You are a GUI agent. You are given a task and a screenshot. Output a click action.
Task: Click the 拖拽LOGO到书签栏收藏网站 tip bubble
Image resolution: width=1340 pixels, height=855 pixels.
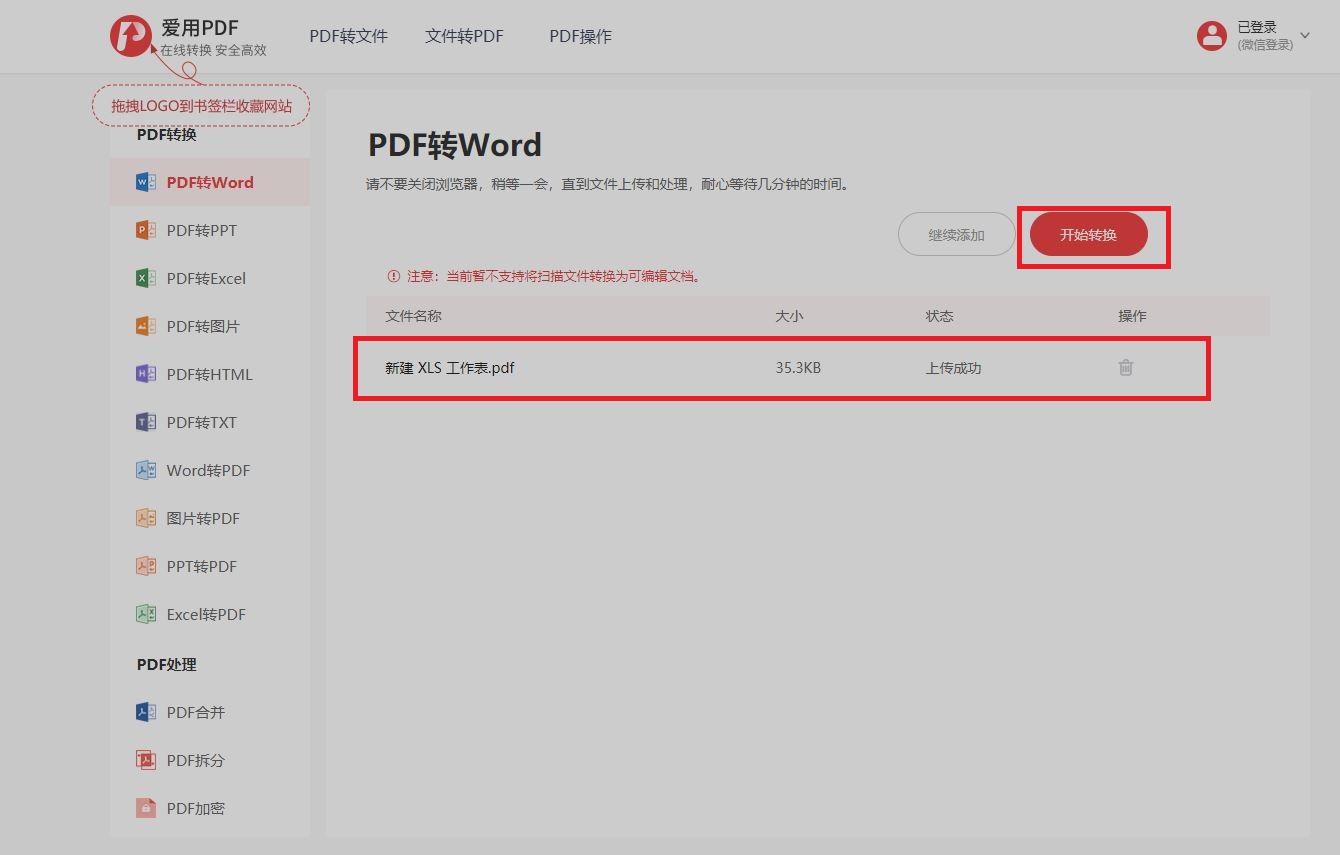click(x=201, y=105)
